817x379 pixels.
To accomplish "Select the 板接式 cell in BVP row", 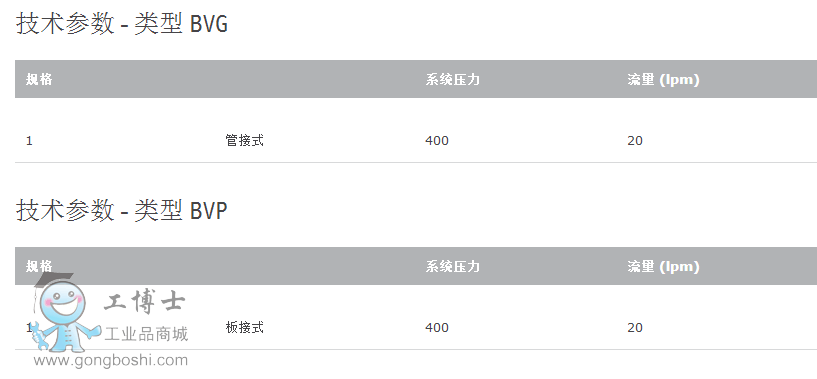I will pos(244,327).
